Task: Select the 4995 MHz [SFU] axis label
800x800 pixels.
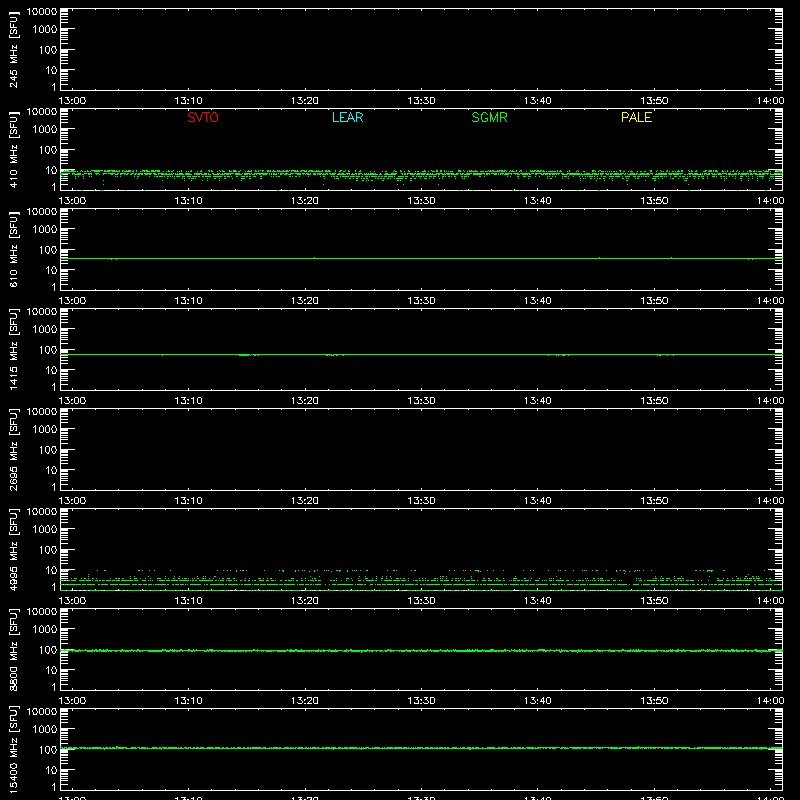Action: [x=13, y=549]
